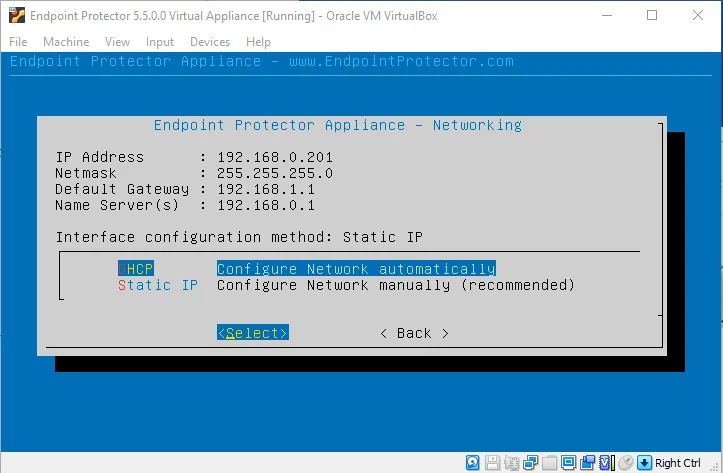
Task: Click 'Configure Network manually (recommended)' description
Action: tap(396, 285)
